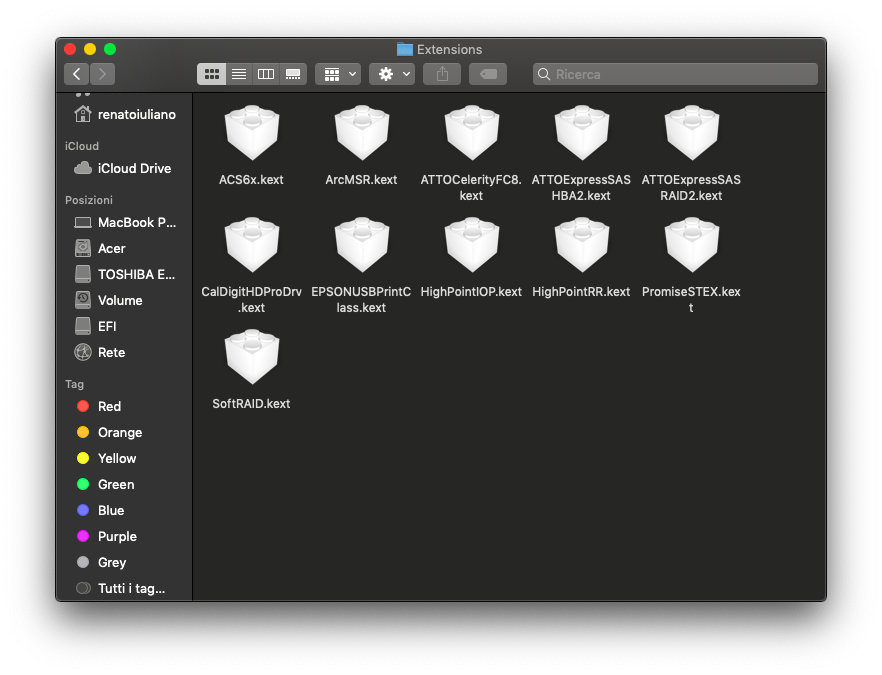Select the CalDigitHDProDrv.kext file icon

tap(251, 245)
